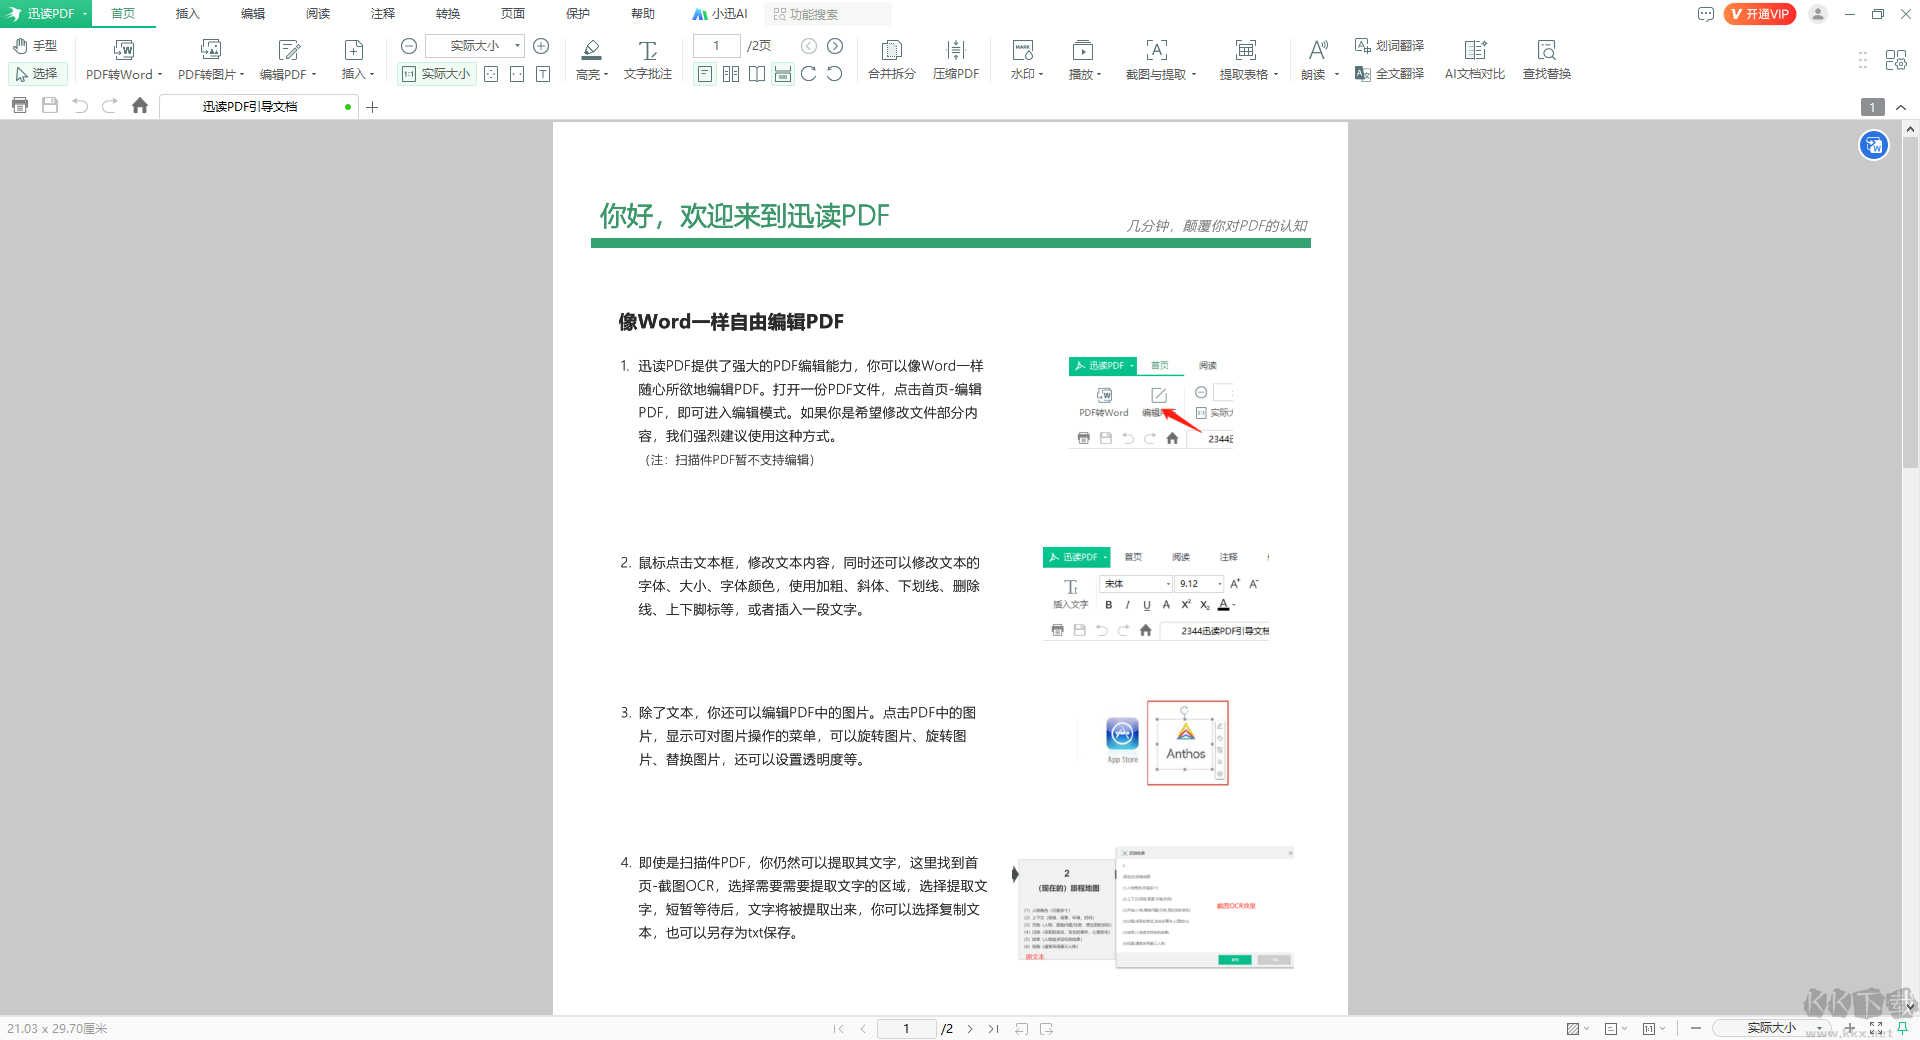Open user account profile icon
This screenshot has width=1920, height=1040.
(x=1818, y=14)
